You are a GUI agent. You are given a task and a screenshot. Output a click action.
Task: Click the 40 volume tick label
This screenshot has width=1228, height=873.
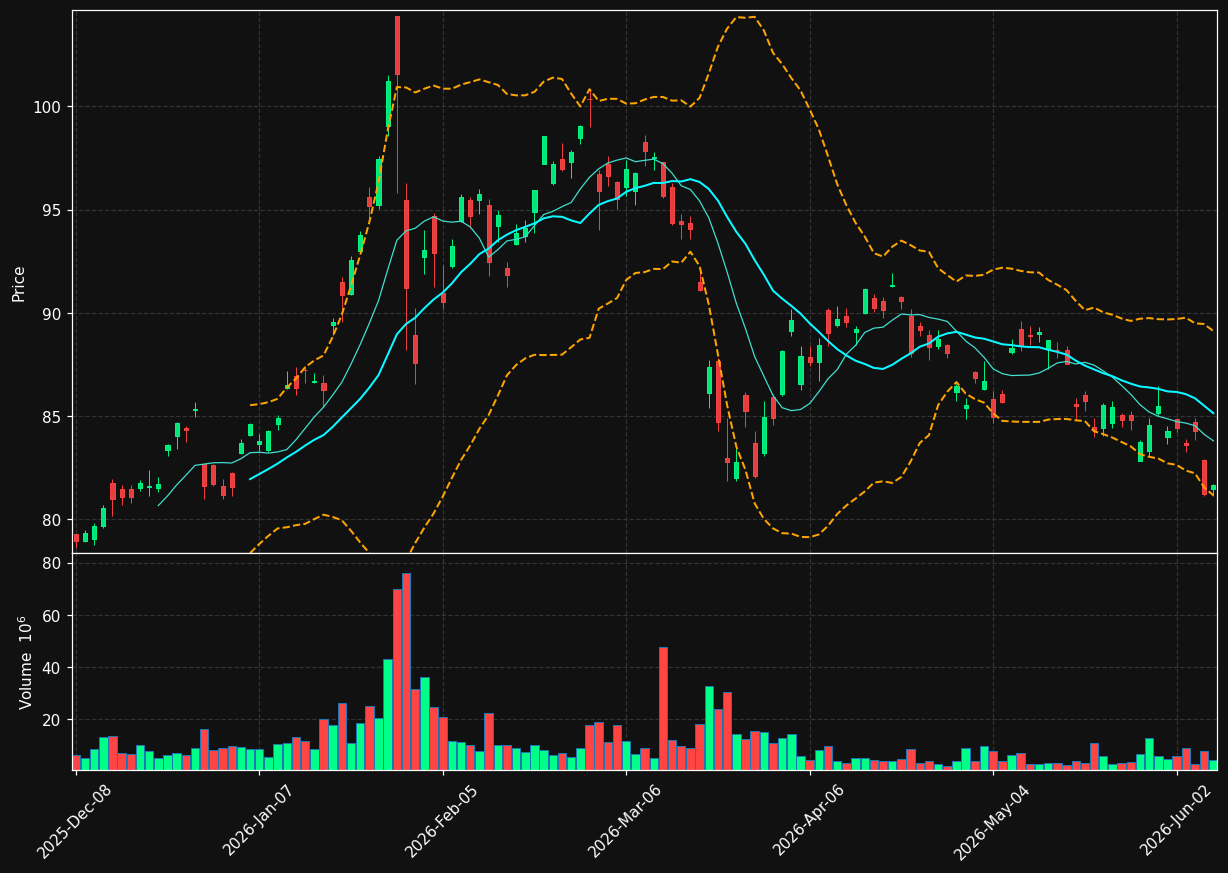point(52,668)
